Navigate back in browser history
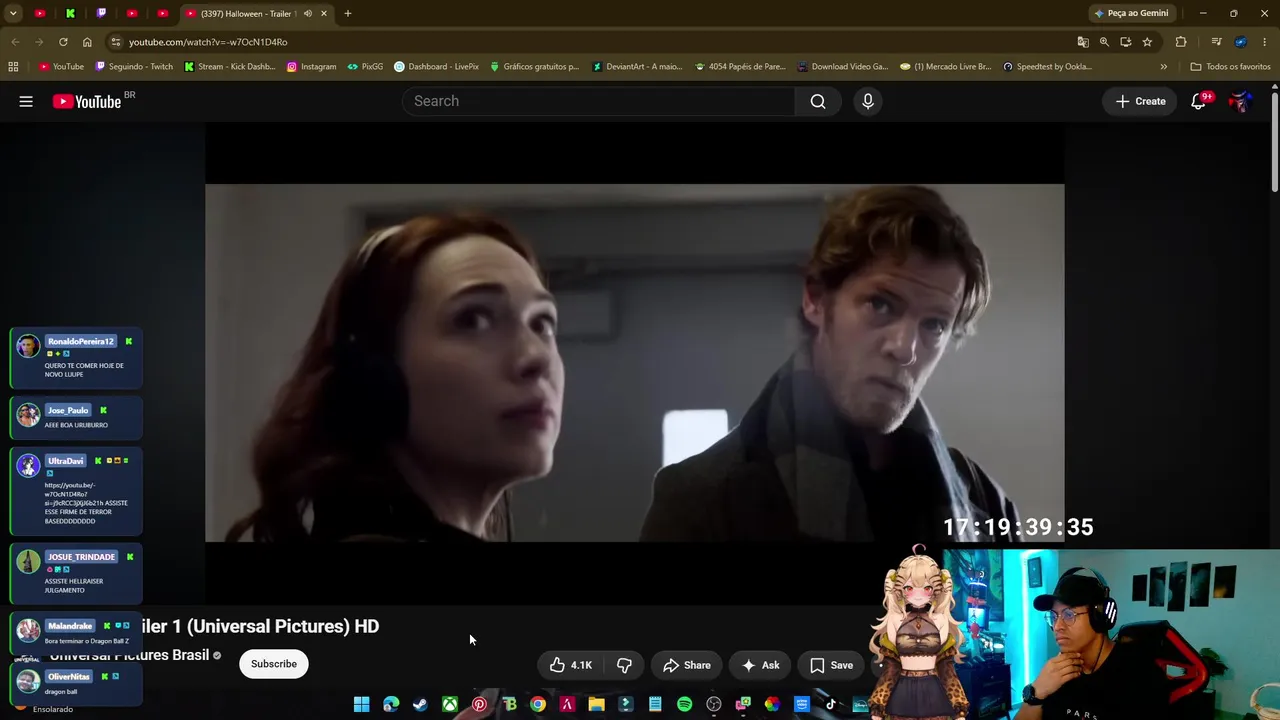This screenshot has height=720, width=1280. pos(15,42)
